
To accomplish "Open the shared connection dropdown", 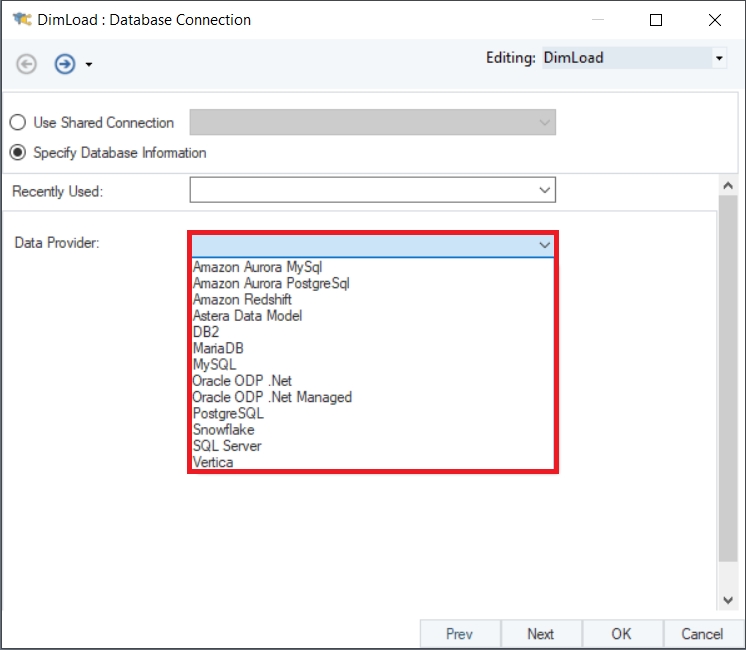I will pyautogui.click(x=373, y=122).
